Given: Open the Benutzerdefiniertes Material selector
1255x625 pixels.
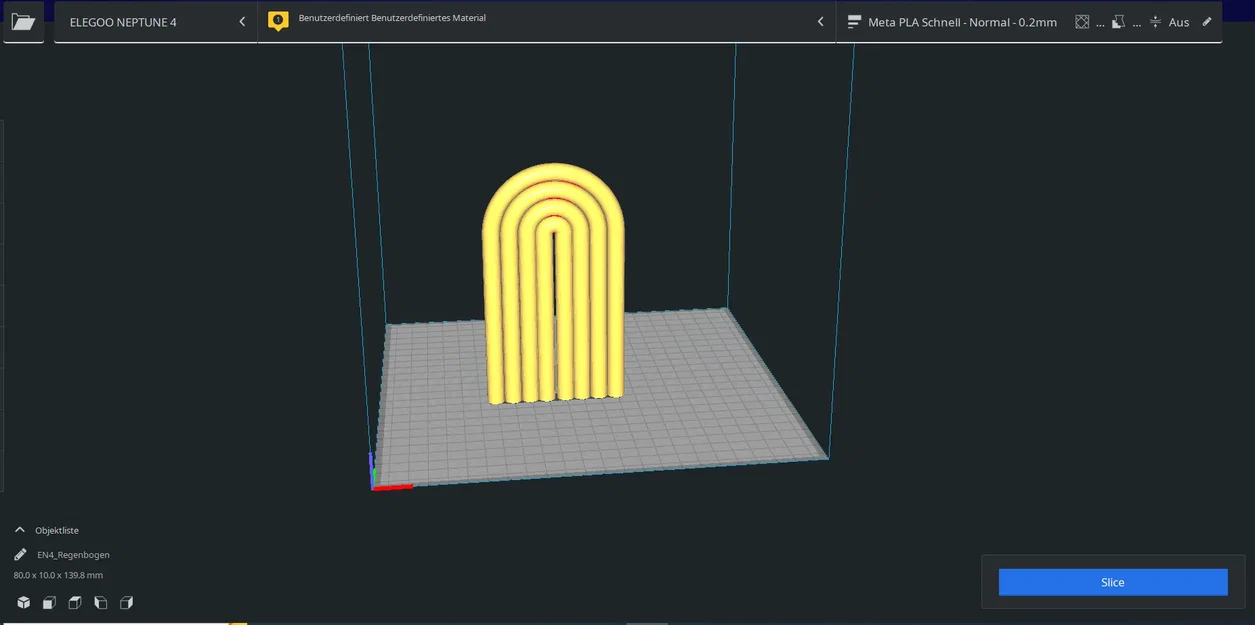Looking at the screenshot, I should click(546, 22).
